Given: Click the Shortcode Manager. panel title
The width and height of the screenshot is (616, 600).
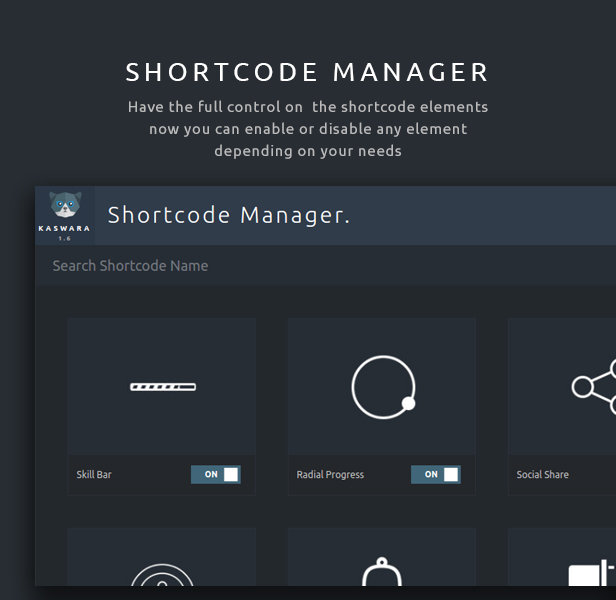Looking at the screenshot, I should (229, 215).
